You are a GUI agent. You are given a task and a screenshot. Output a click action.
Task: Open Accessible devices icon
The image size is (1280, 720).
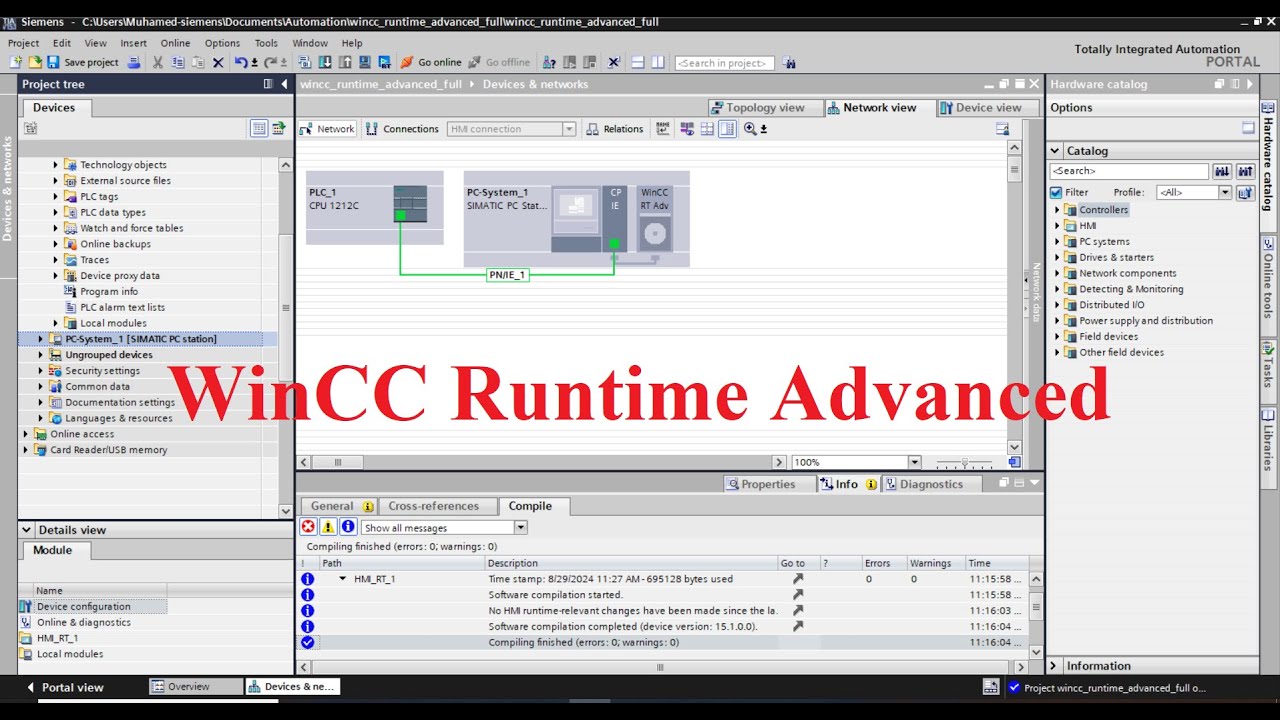pyautogui.click(x=548, y=62)
